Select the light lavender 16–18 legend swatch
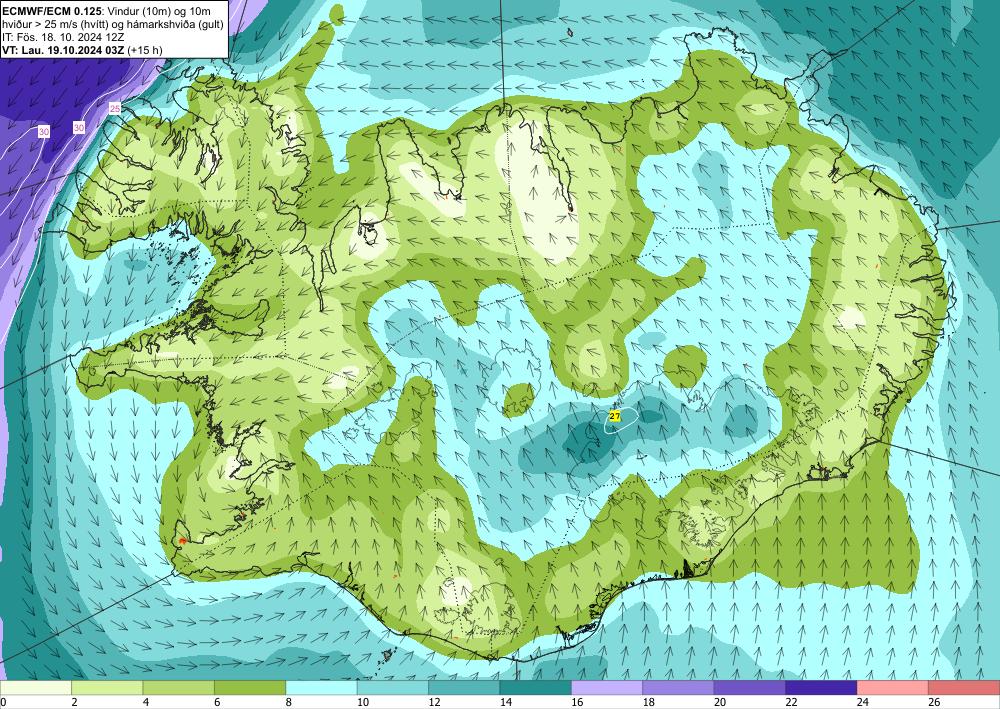This screenshot has width=1000, height=709. coord(607,688)
